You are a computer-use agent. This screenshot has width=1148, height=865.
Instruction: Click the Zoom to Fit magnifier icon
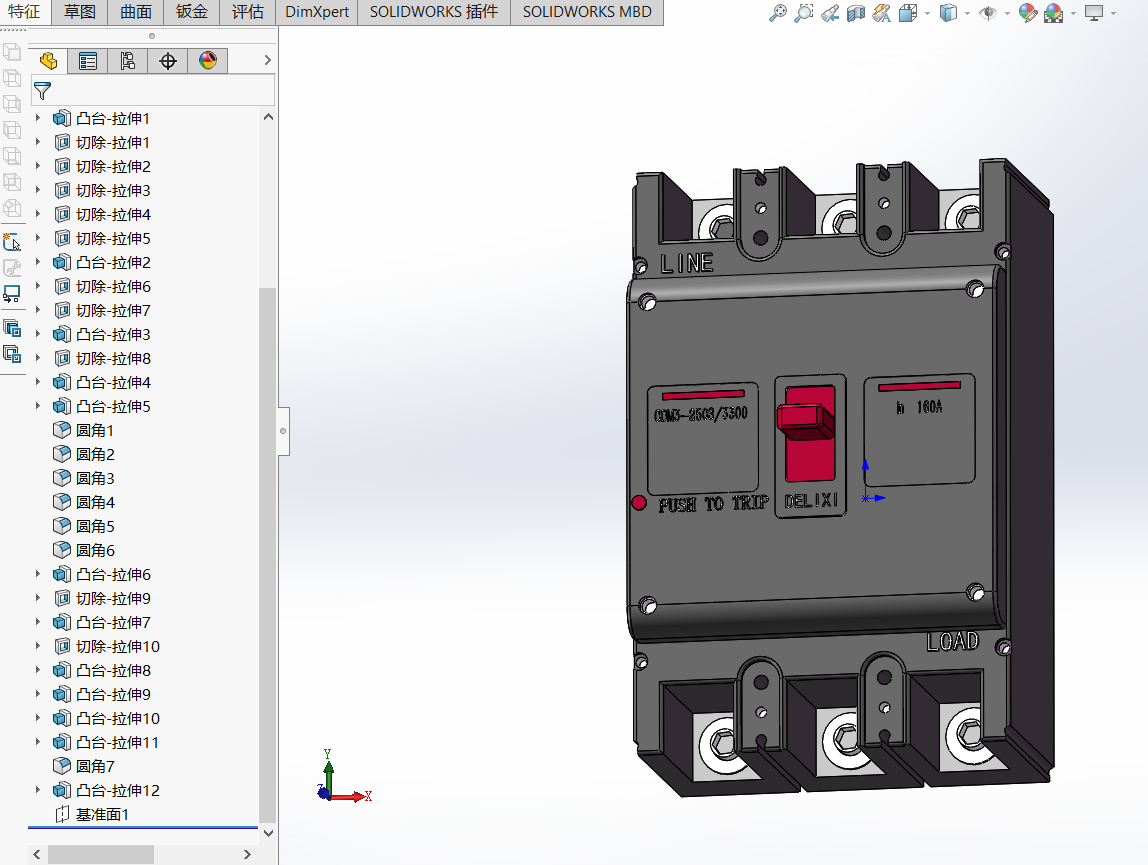(x=778, y=13)
